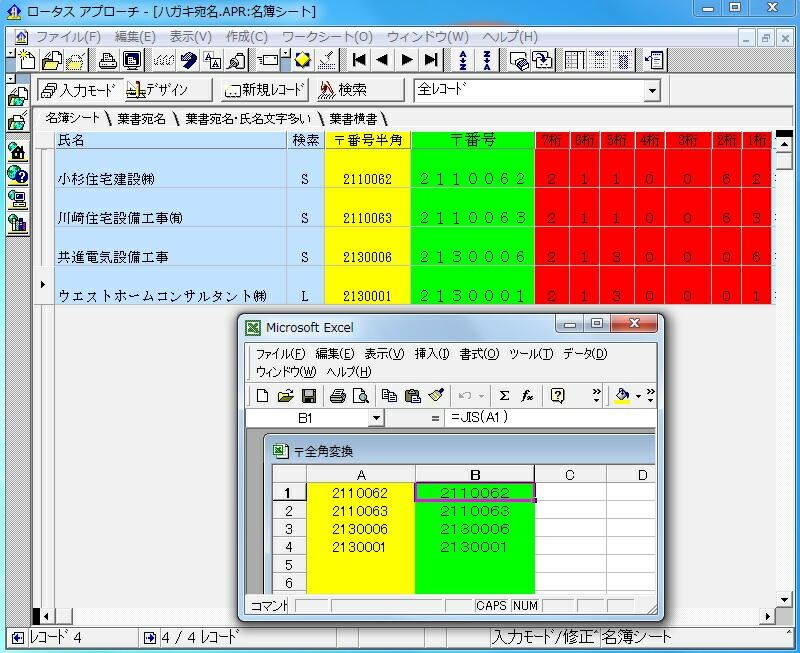Click the Excel formula bar showing =JIS(A1)
Screen dimensions: 800x653
click(x=549, y=418)
